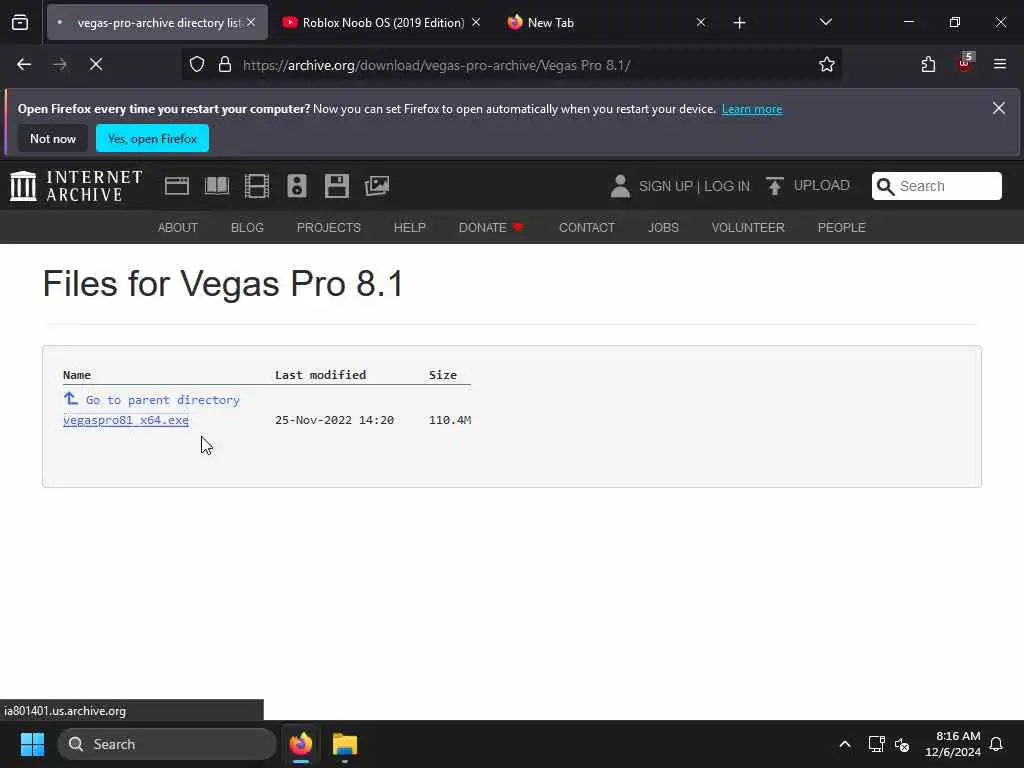This screenshot has width=1024, height=768.
Task: Click the 110.4M size cell
Action: click(450, 420)
